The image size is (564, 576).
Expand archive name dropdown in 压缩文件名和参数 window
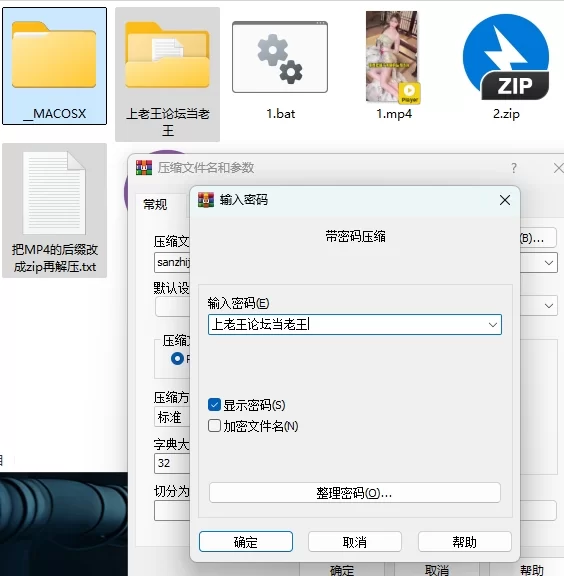coord(549,263)
